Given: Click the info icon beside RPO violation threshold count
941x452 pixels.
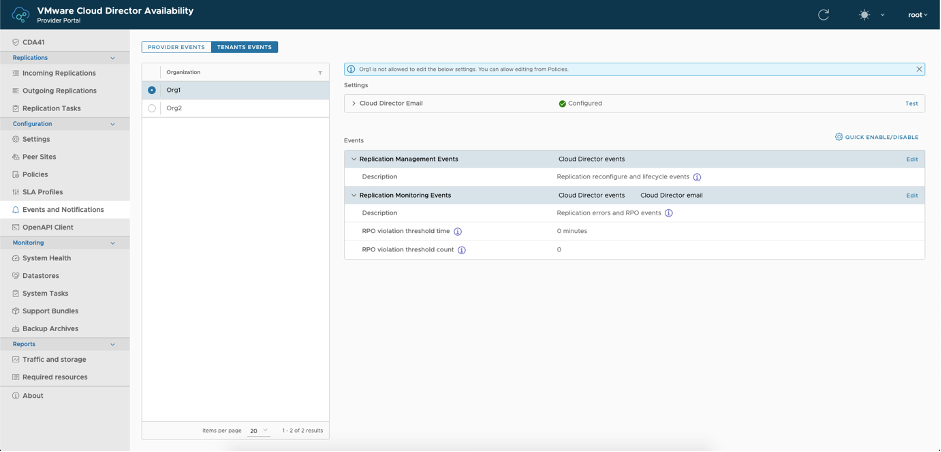Looking at the screenshot, I should tap(462, 249).
